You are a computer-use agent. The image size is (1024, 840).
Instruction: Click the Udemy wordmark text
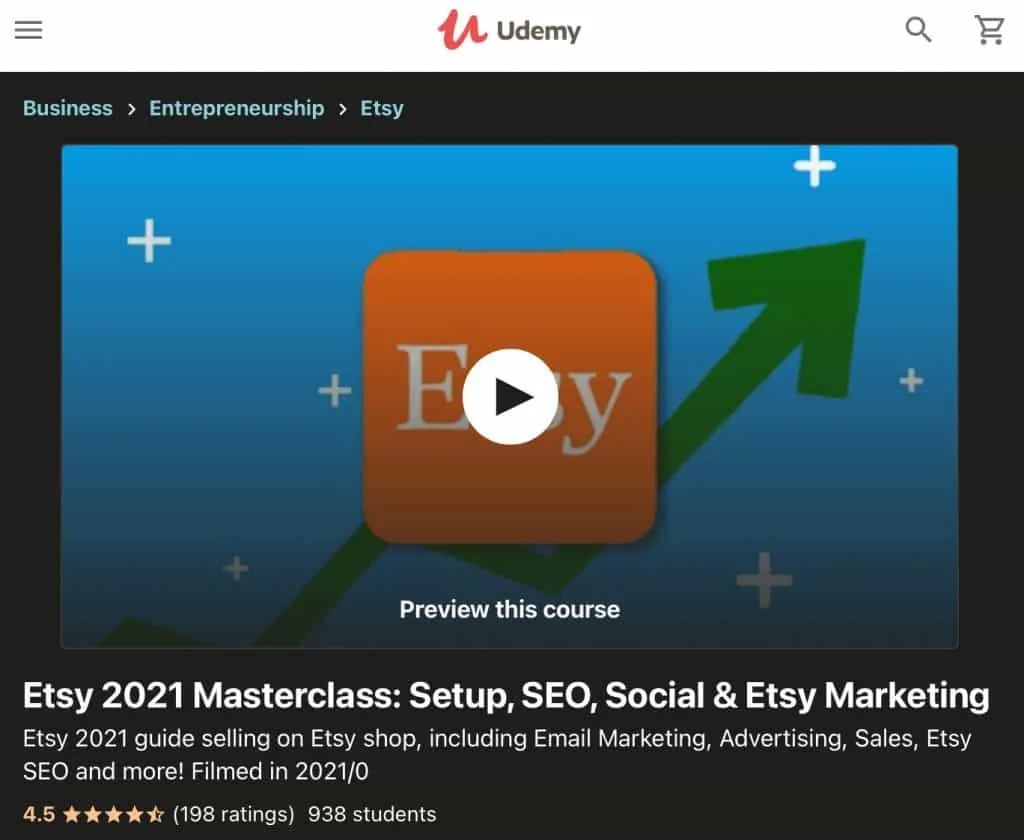tap(539, 31)
